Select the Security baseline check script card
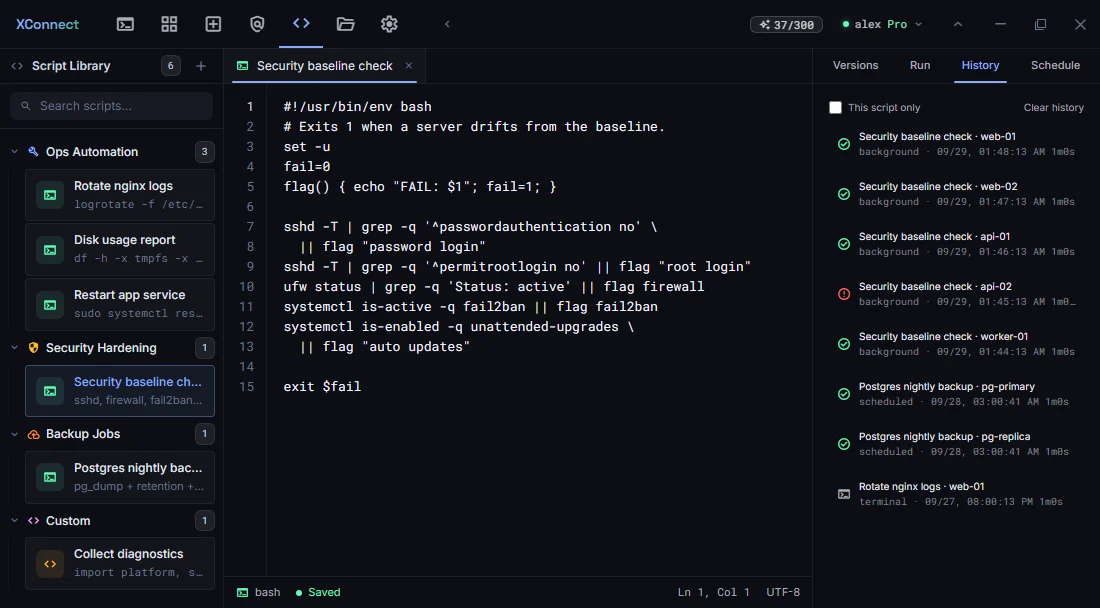 coord(120,391)
